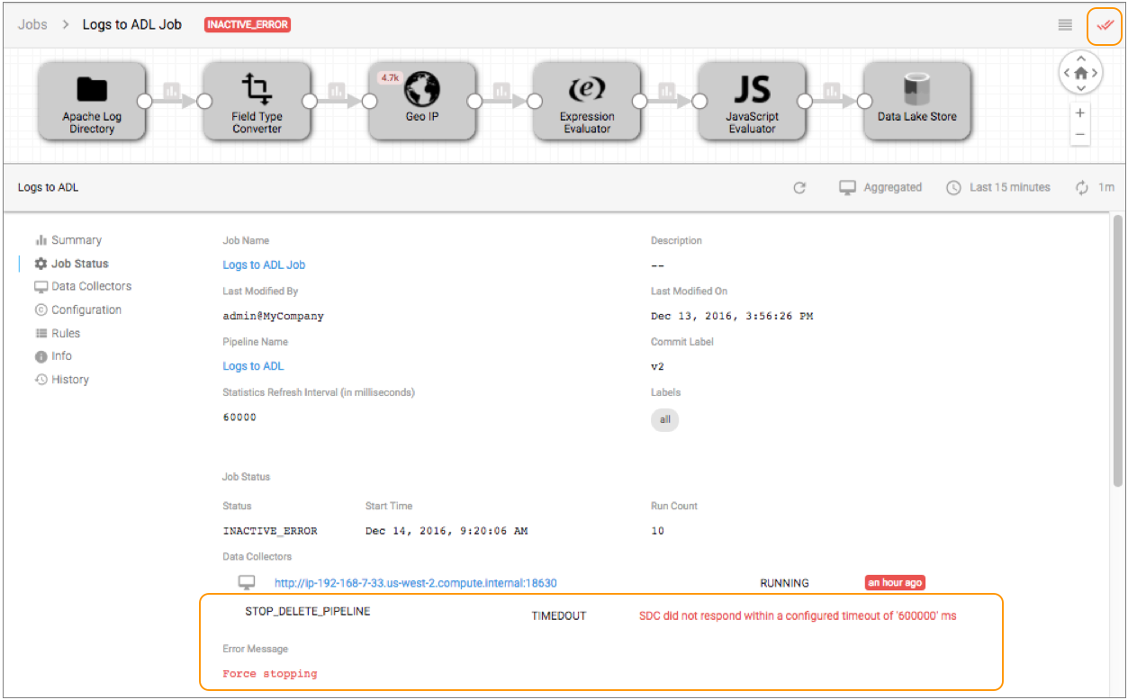Select the SDC did not respond timeout message
Screen dimensions: 1128x700
[798, 616]
